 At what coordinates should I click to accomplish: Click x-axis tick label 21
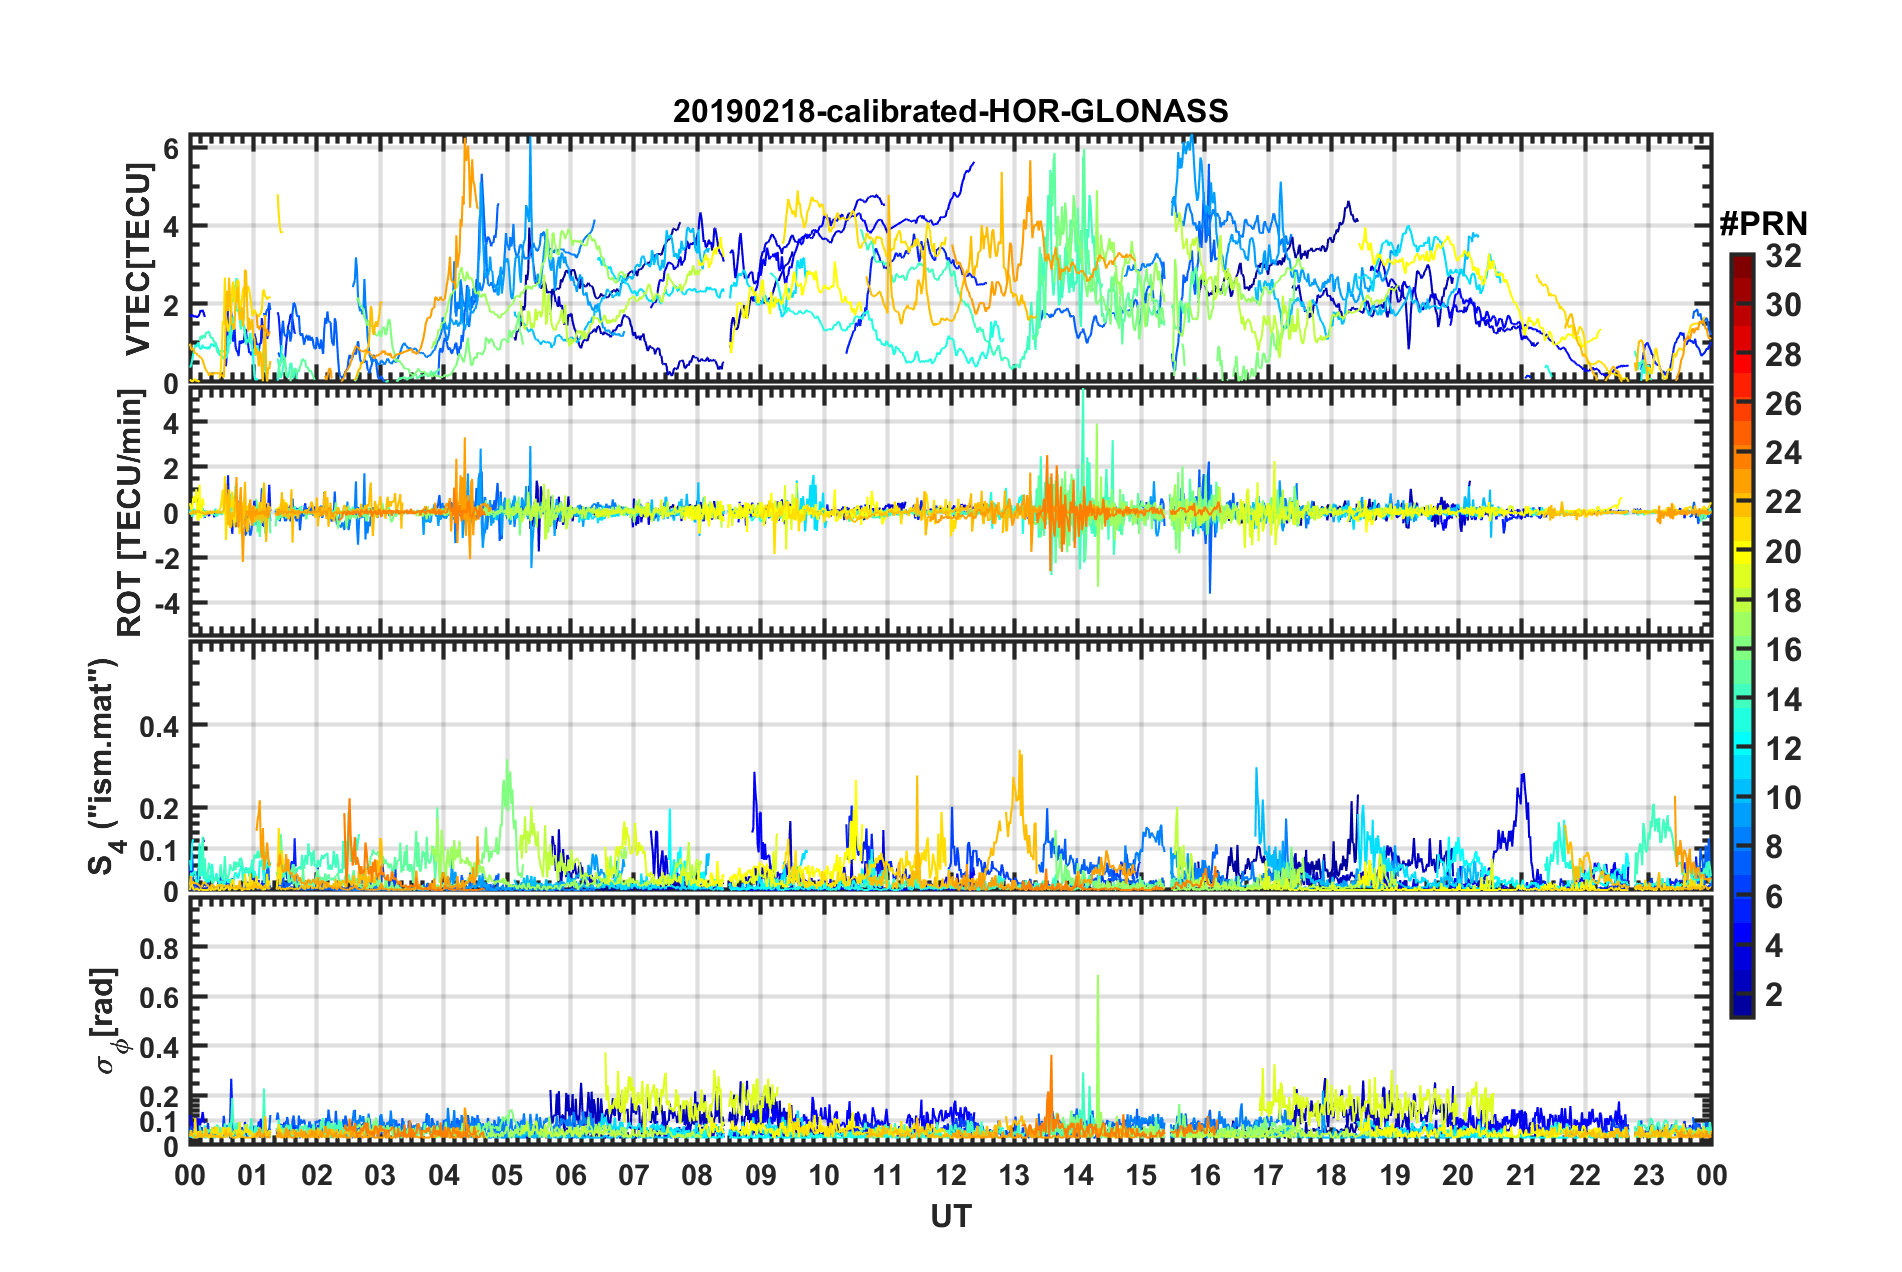[x=1521, y=1175]
